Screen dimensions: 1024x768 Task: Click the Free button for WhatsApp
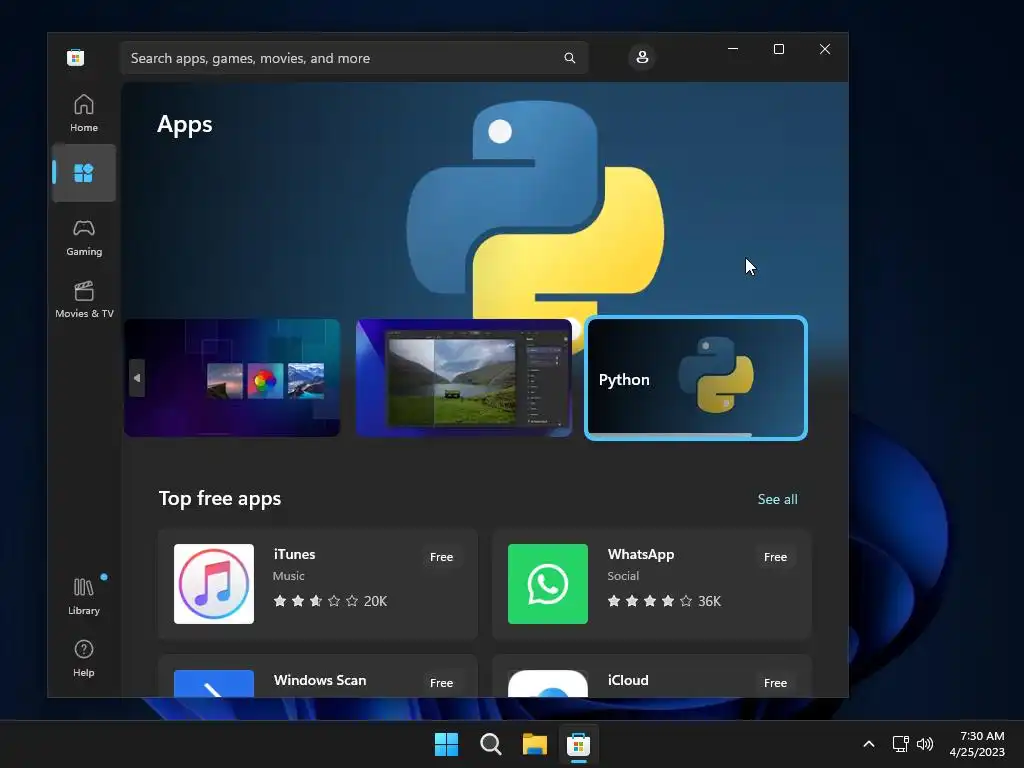tap(775, 557)
